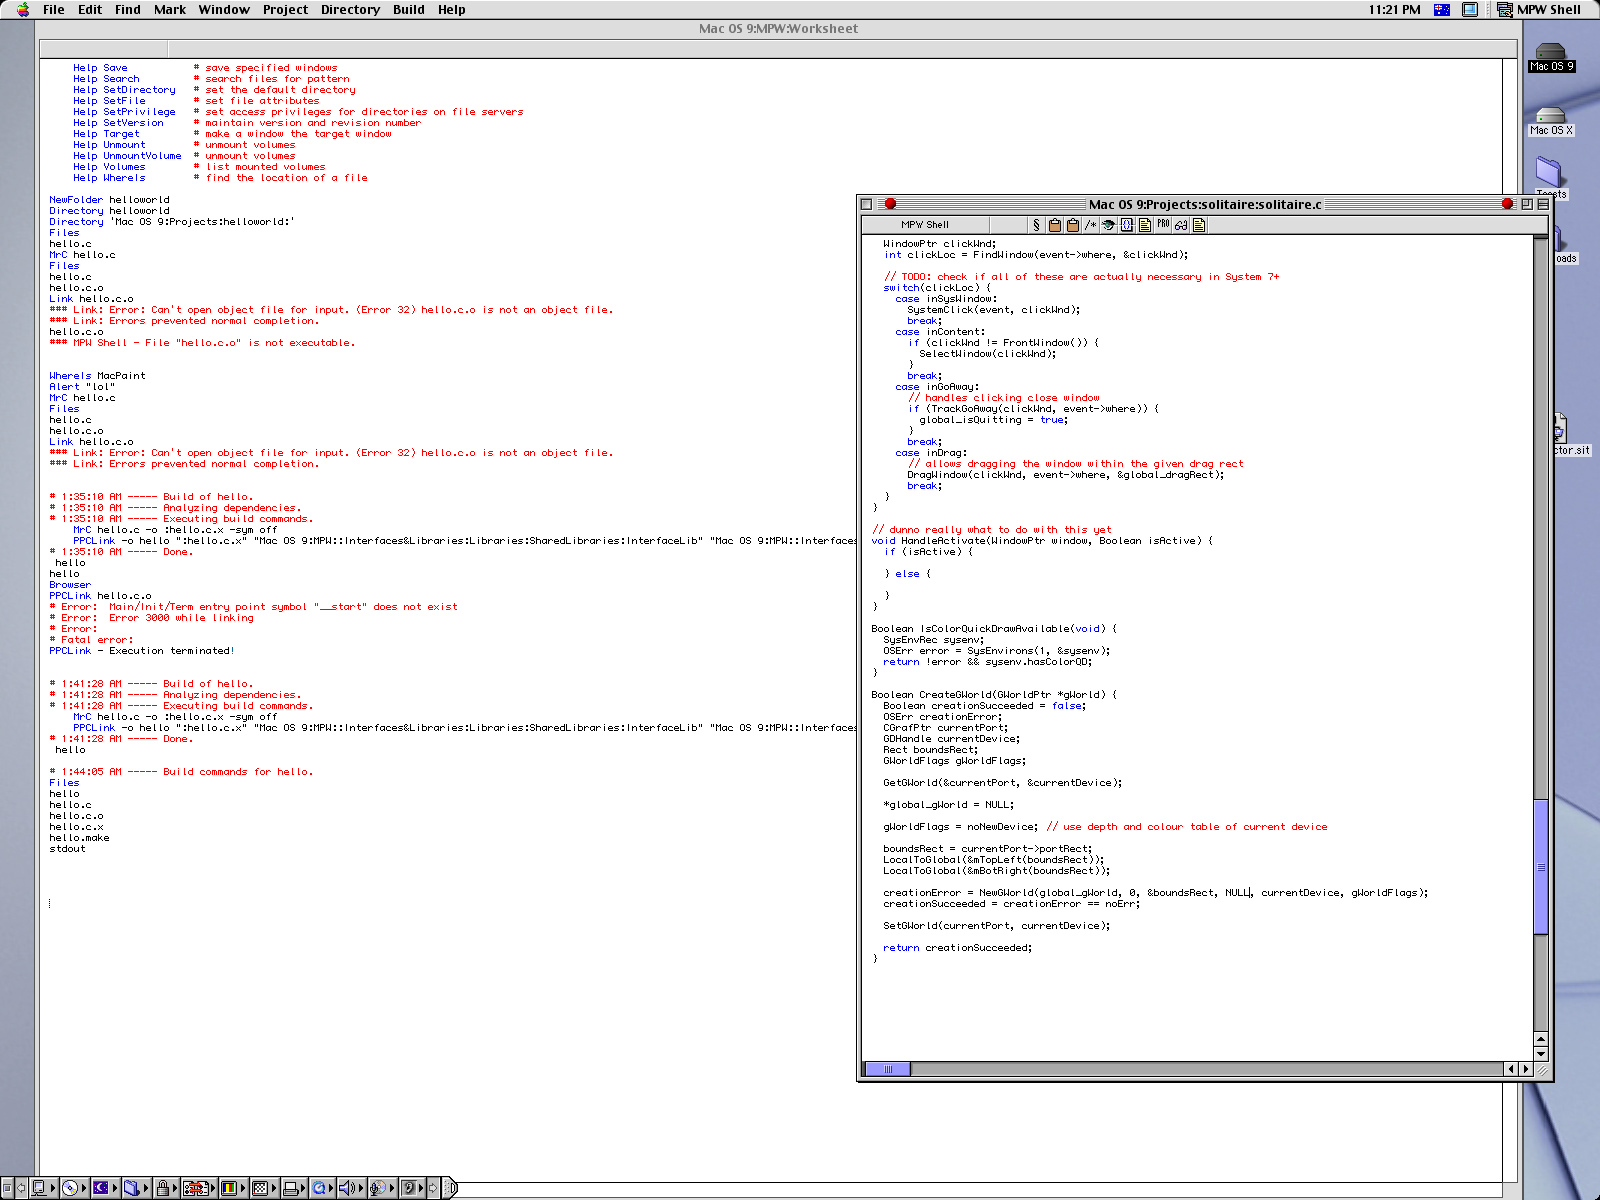The height and width of the screenshot is (1200, 1600).
Task: Click the first clipboard icon in solitaire.c toolbar
Action: [x=1054, y=225]
